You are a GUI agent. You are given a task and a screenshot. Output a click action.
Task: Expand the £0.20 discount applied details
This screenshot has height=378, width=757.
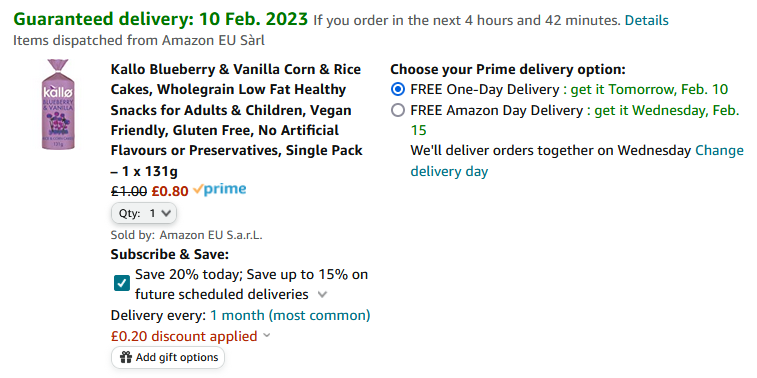(267, 336)
